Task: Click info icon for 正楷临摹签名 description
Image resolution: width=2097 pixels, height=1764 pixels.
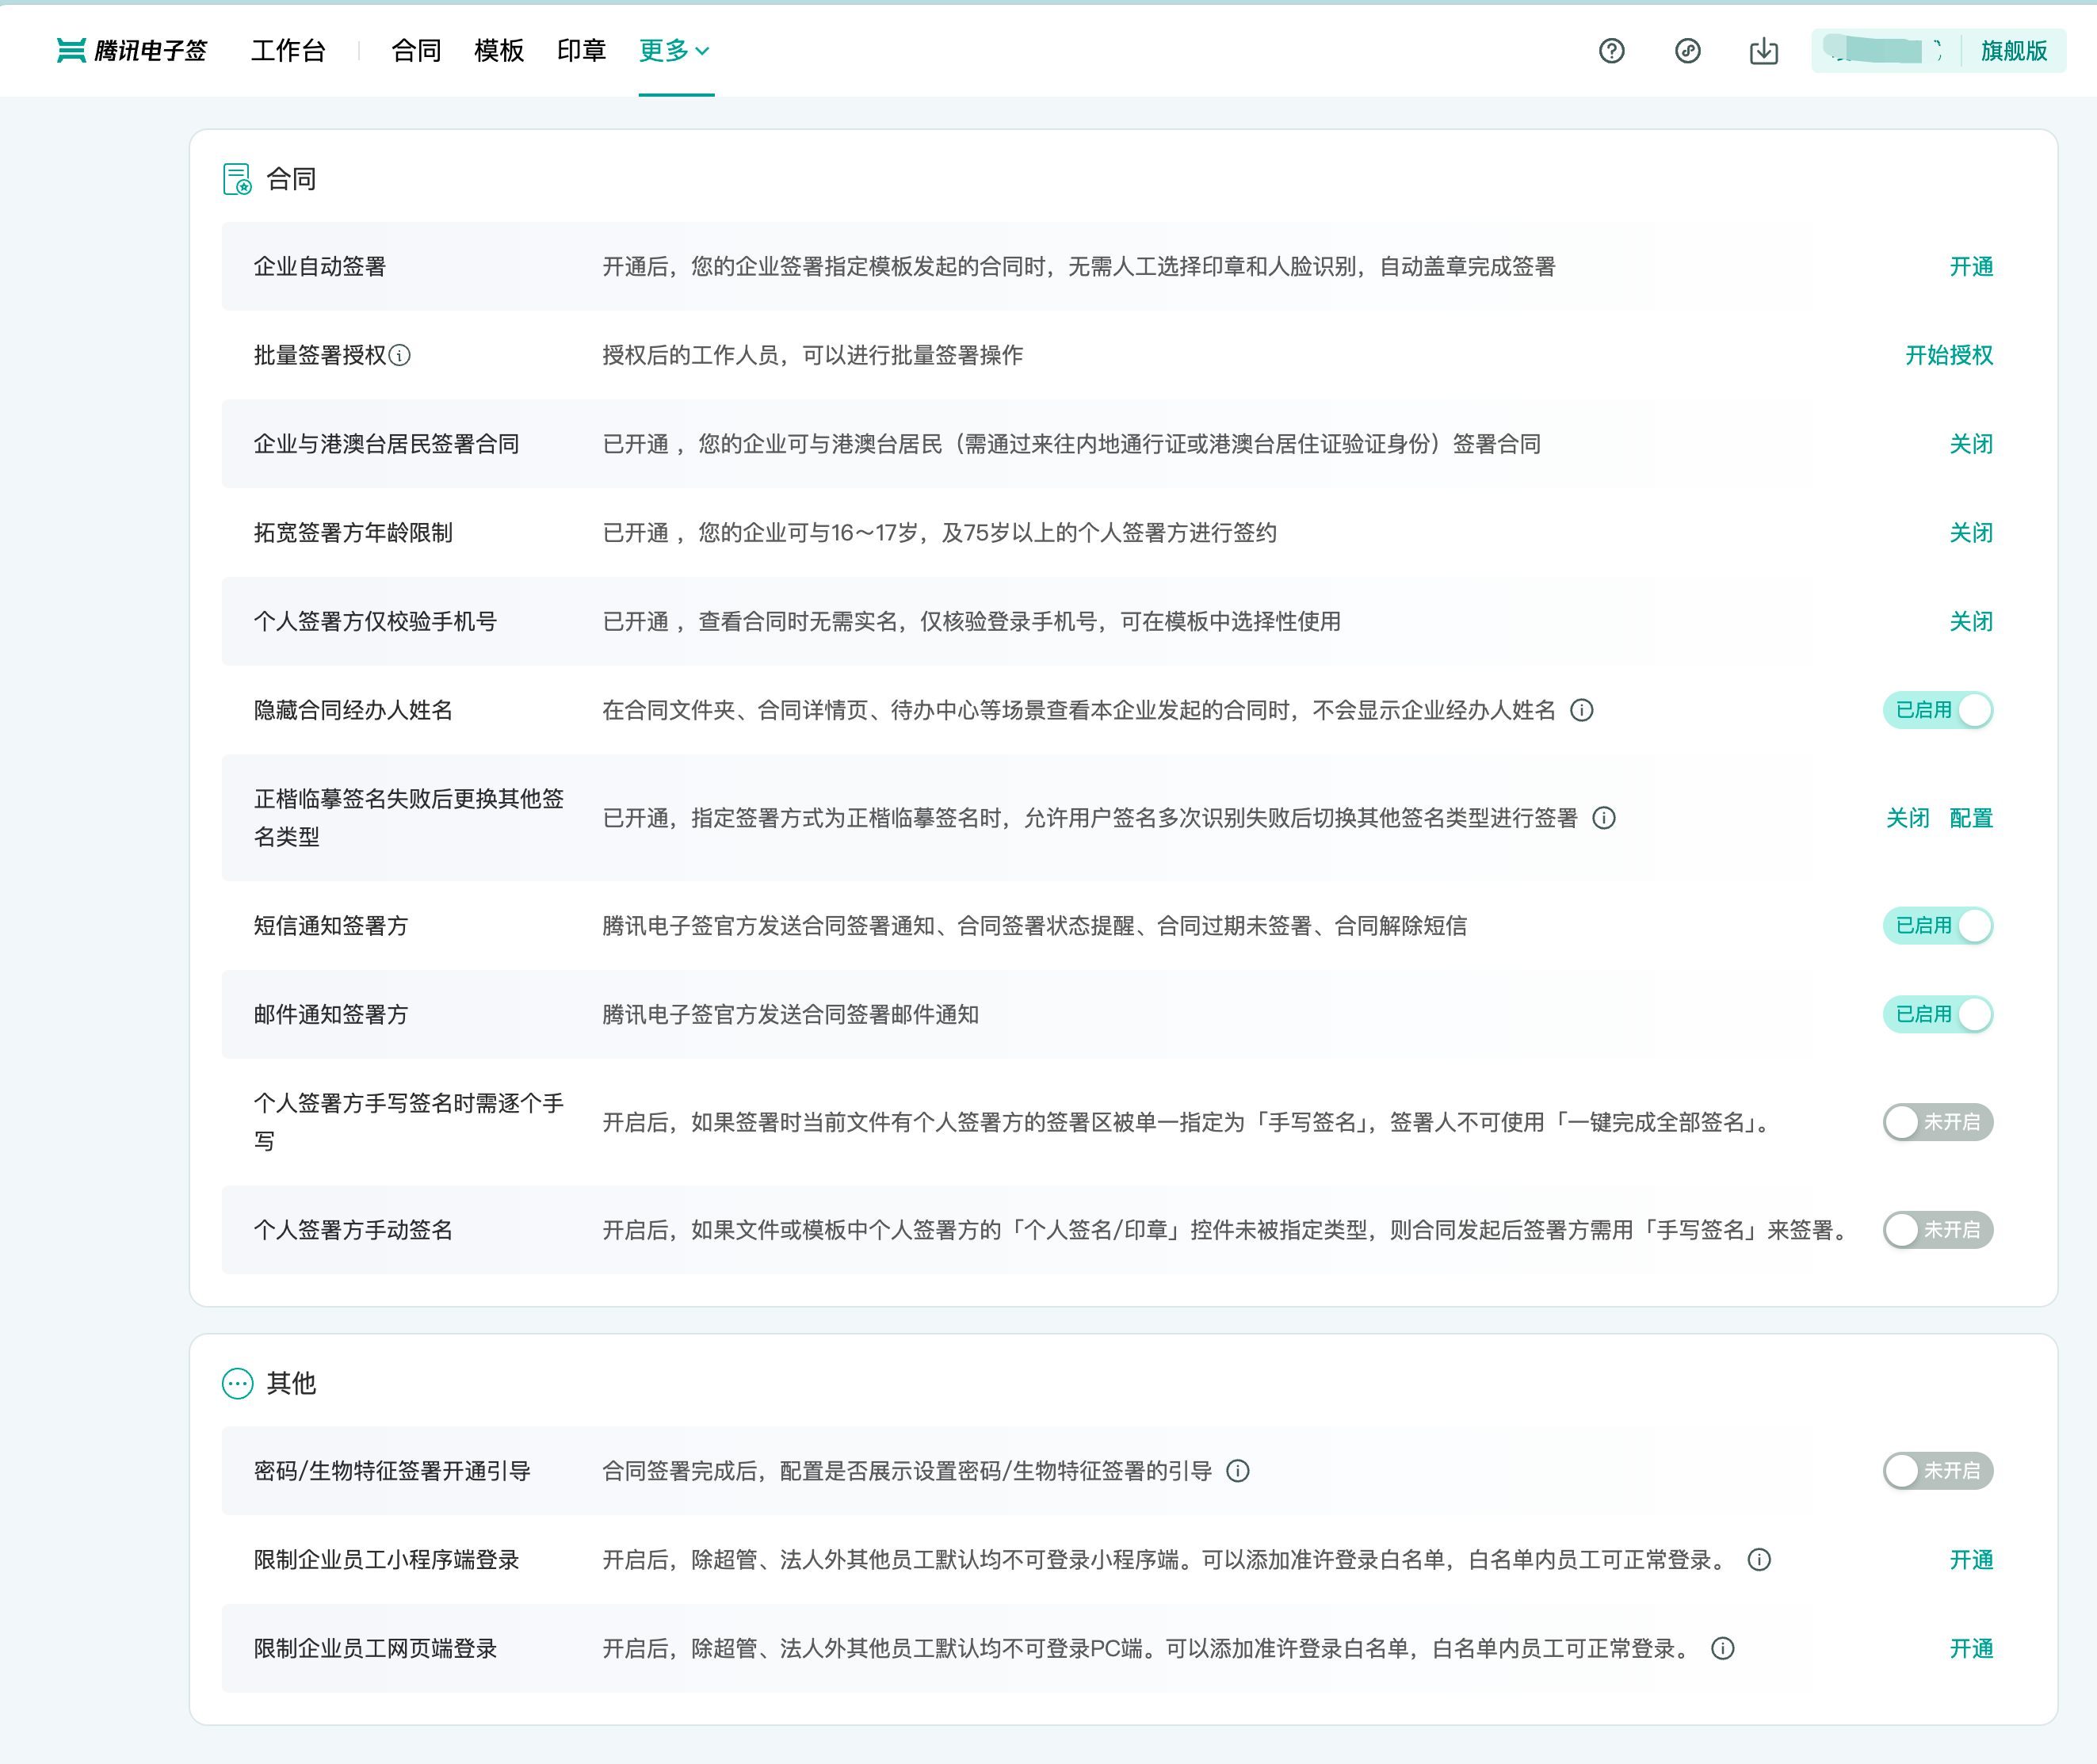Action: coord(1603,818)
